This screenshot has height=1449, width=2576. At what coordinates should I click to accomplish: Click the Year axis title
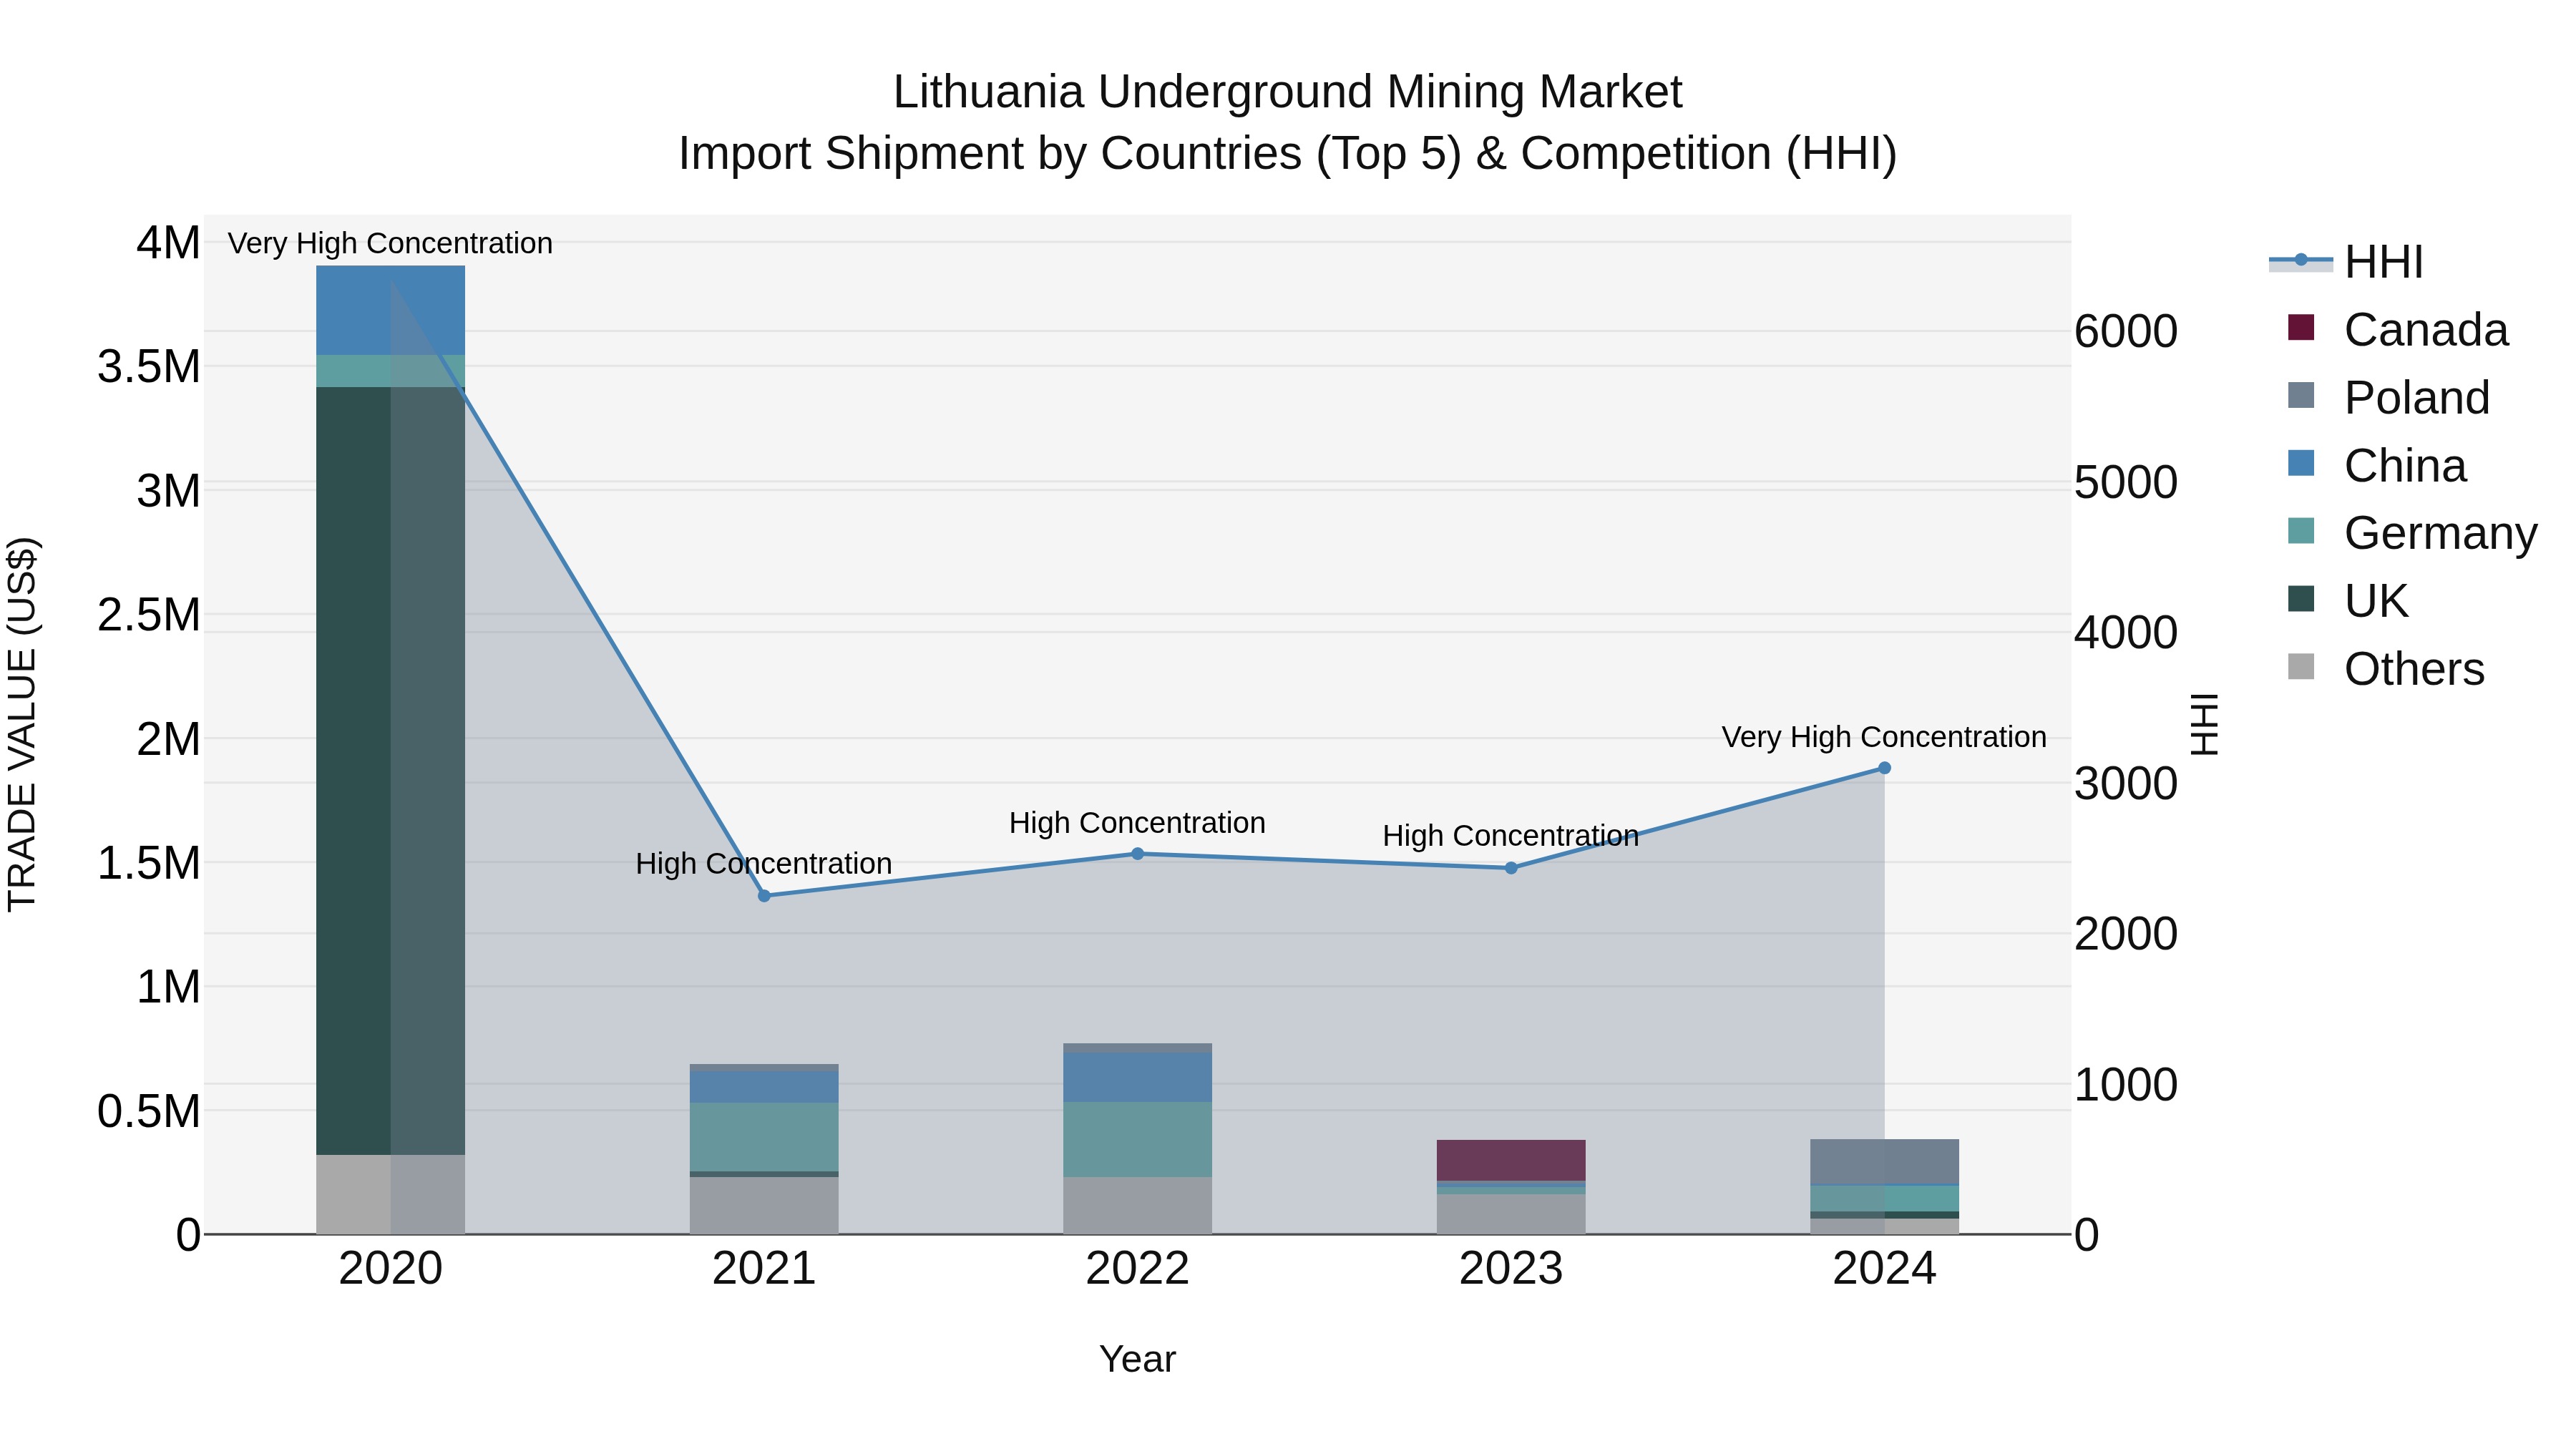(x=1137, y=1359)
